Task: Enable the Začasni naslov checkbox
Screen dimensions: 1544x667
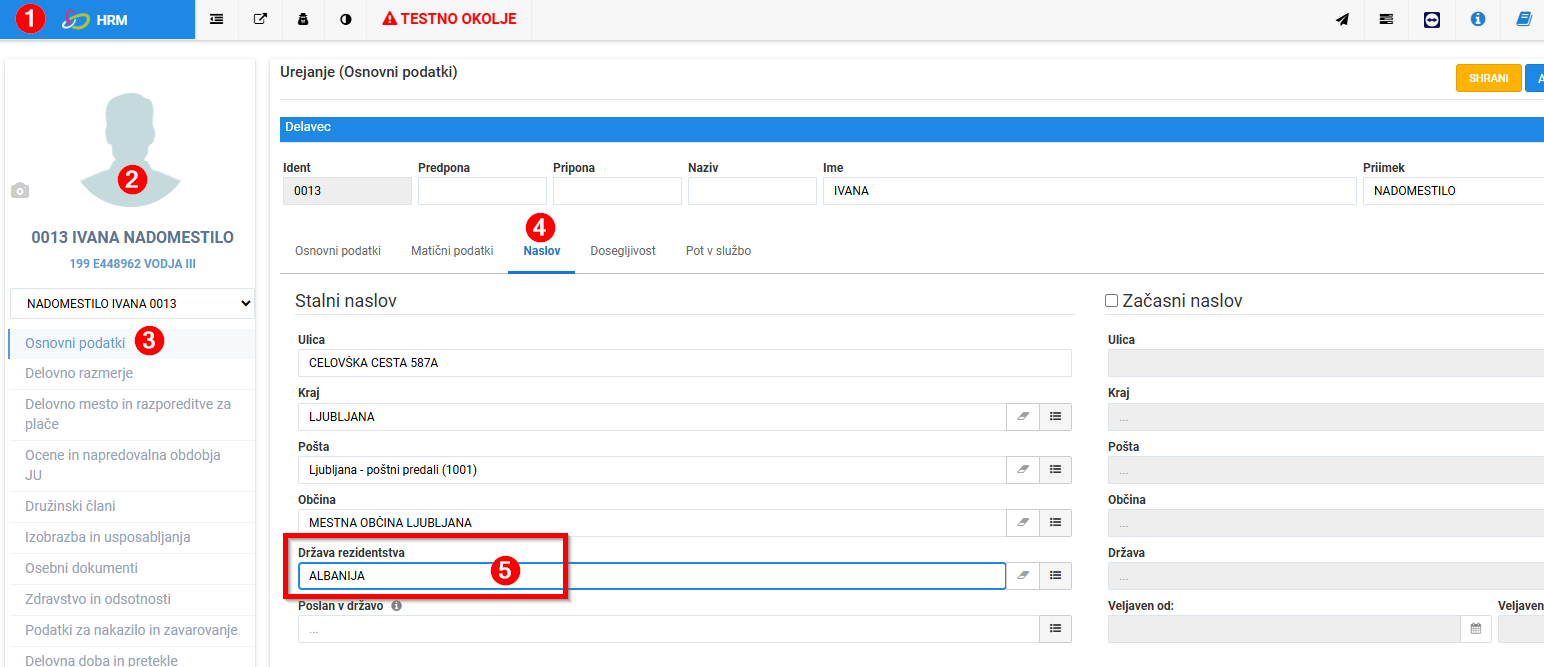Action: point(1111,301)
